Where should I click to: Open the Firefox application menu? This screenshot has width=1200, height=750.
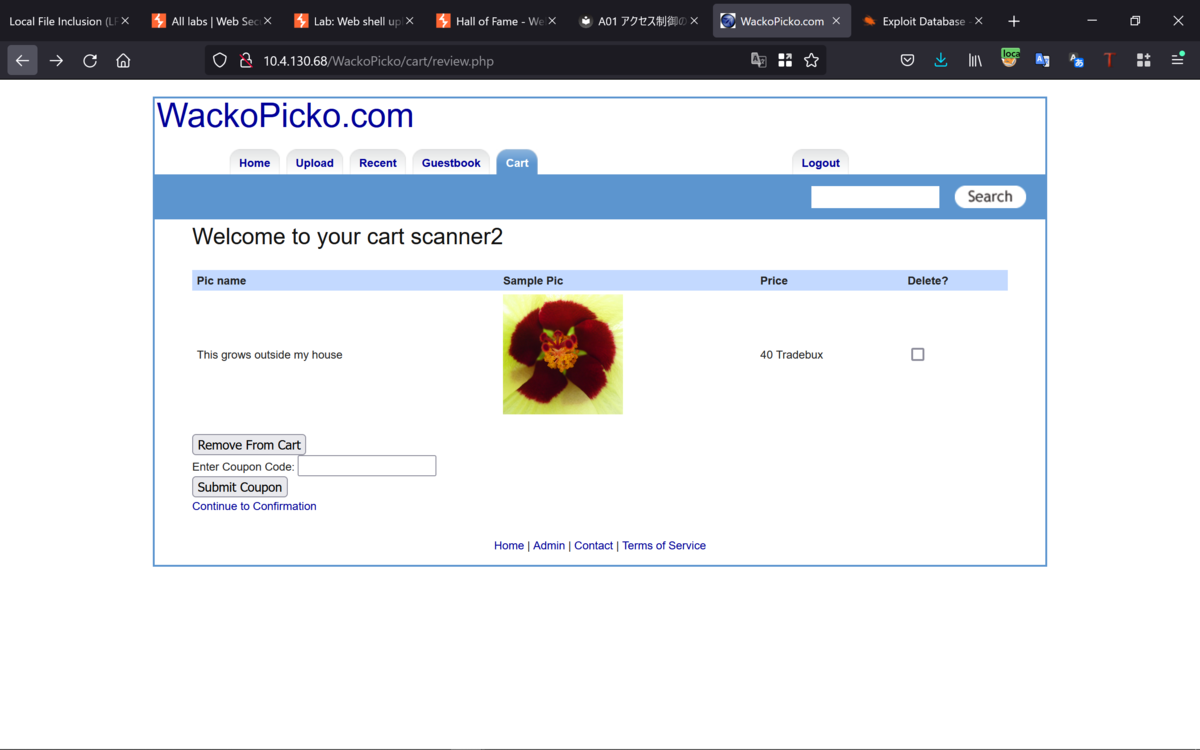click(x=1177, y=61)
